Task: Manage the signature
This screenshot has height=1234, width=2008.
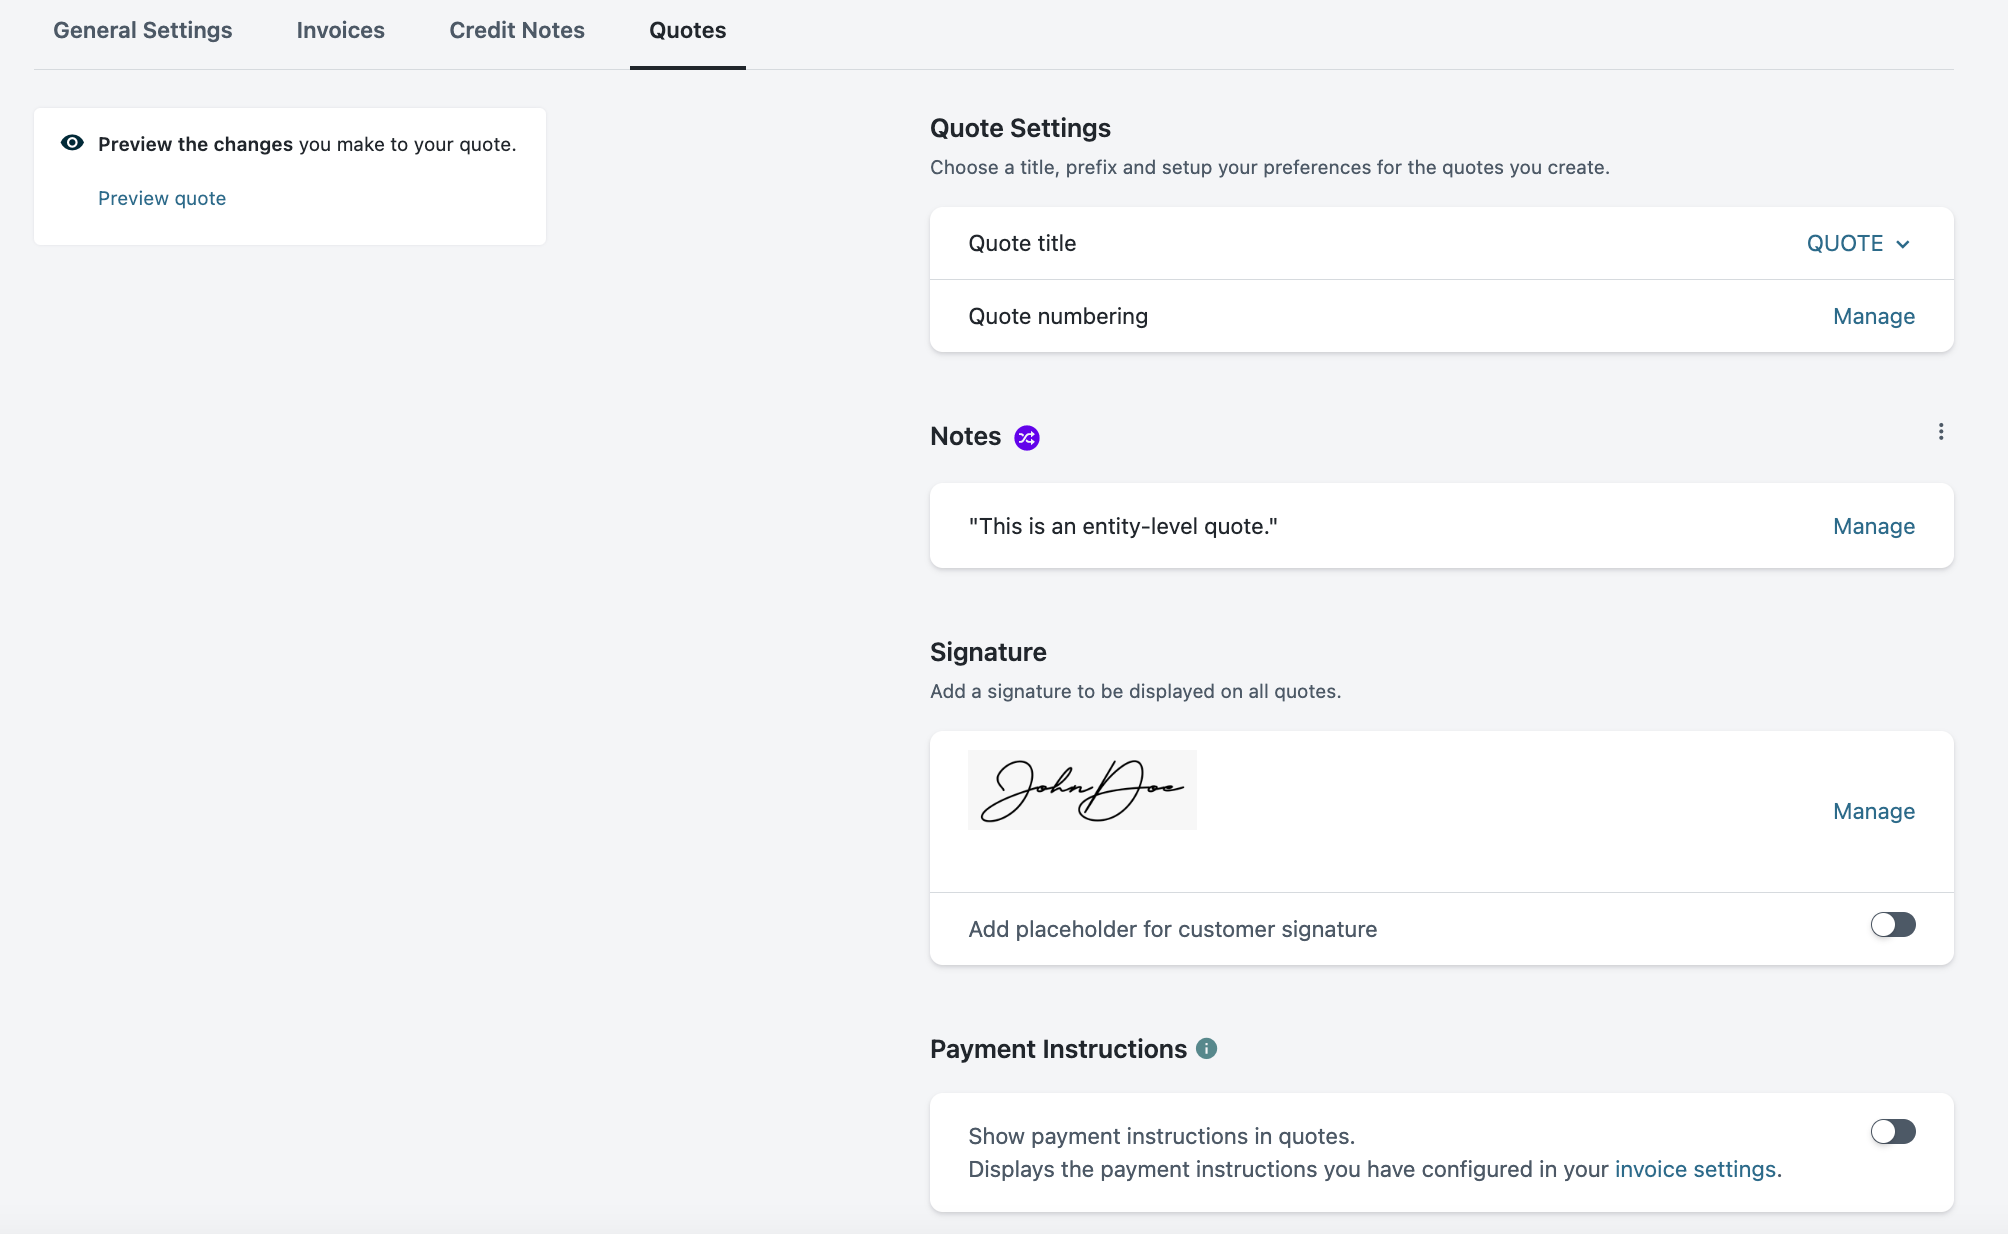Action: [x=1873, y=812]
